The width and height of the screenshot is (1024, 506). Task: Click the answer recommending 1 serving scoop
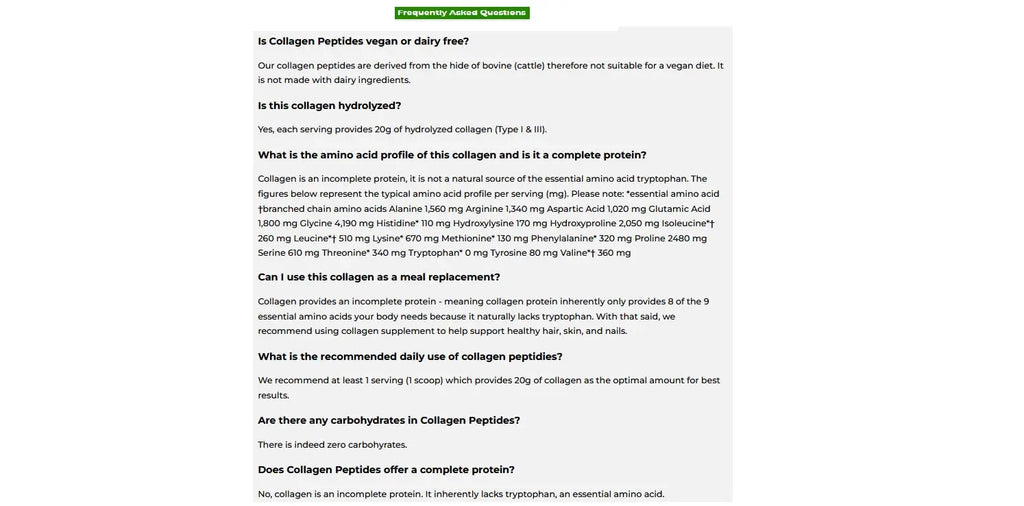[x=488, y=387]
